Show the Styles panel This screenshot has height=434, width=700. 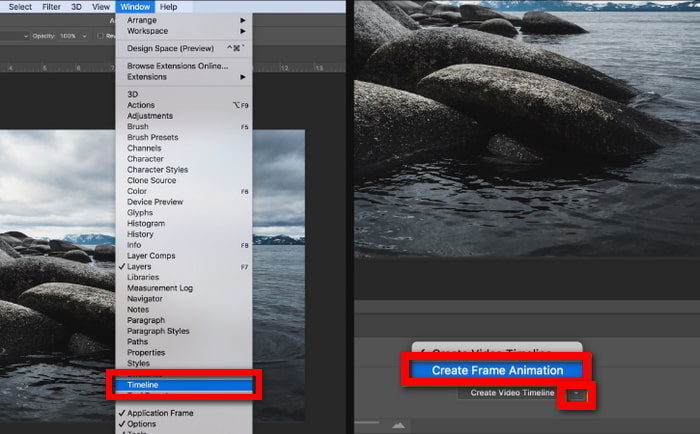[184, 363]
